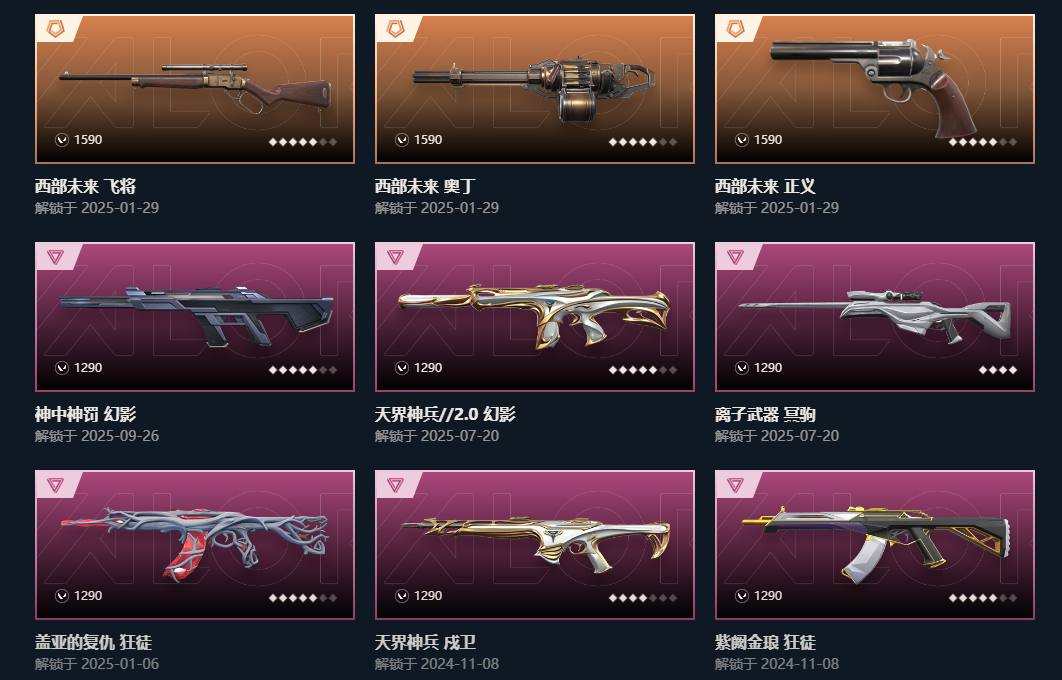Image resolution: width=1062 pixels, height=680 pixels.
Task: Click the 1590 price on 西部未来 正义
Action: (x=767, y=140)
